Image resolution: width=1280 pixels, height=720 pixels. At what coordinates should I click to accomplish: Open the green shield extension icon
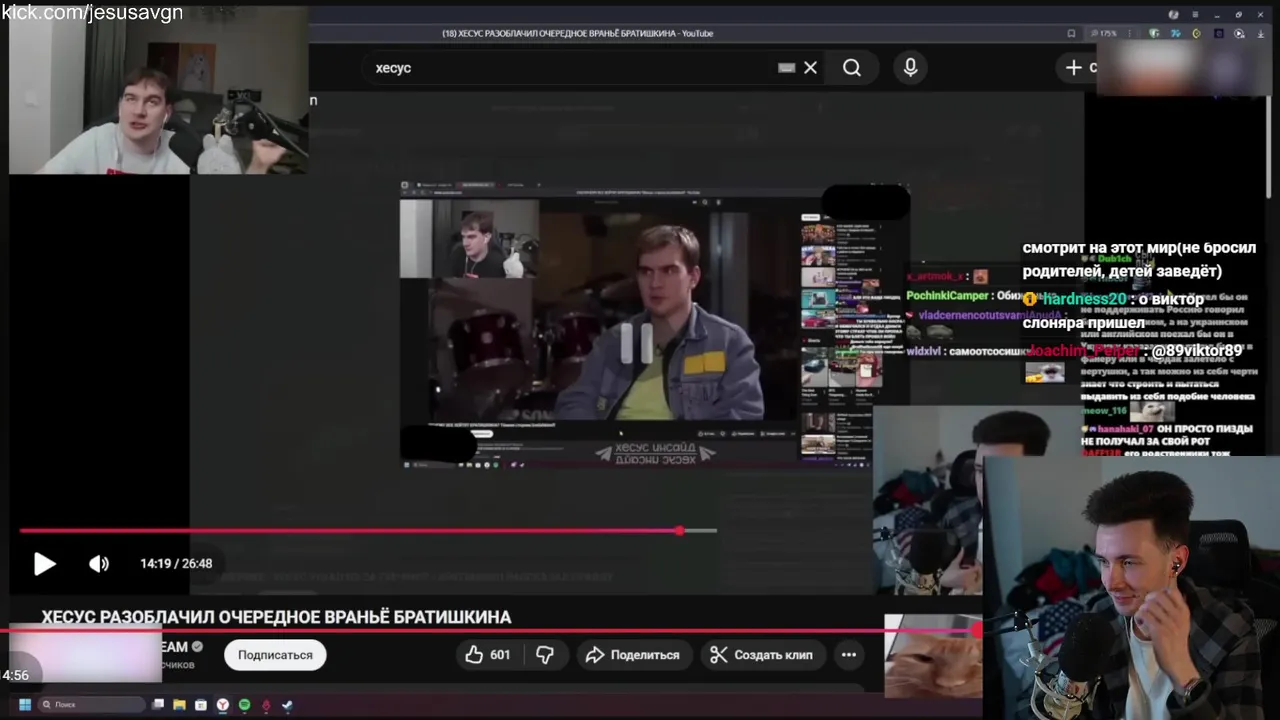pos(1154,33)
